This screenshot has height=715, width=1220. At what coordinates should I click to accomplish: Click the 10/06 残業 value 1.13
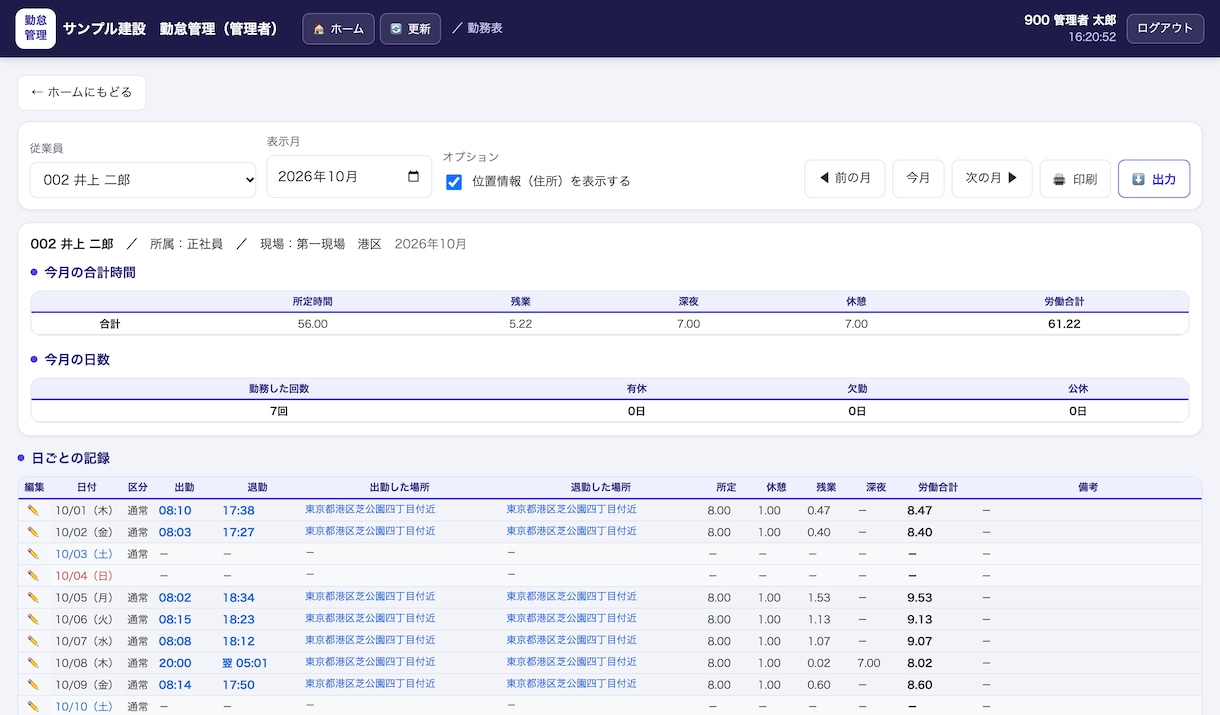(819, 619)
